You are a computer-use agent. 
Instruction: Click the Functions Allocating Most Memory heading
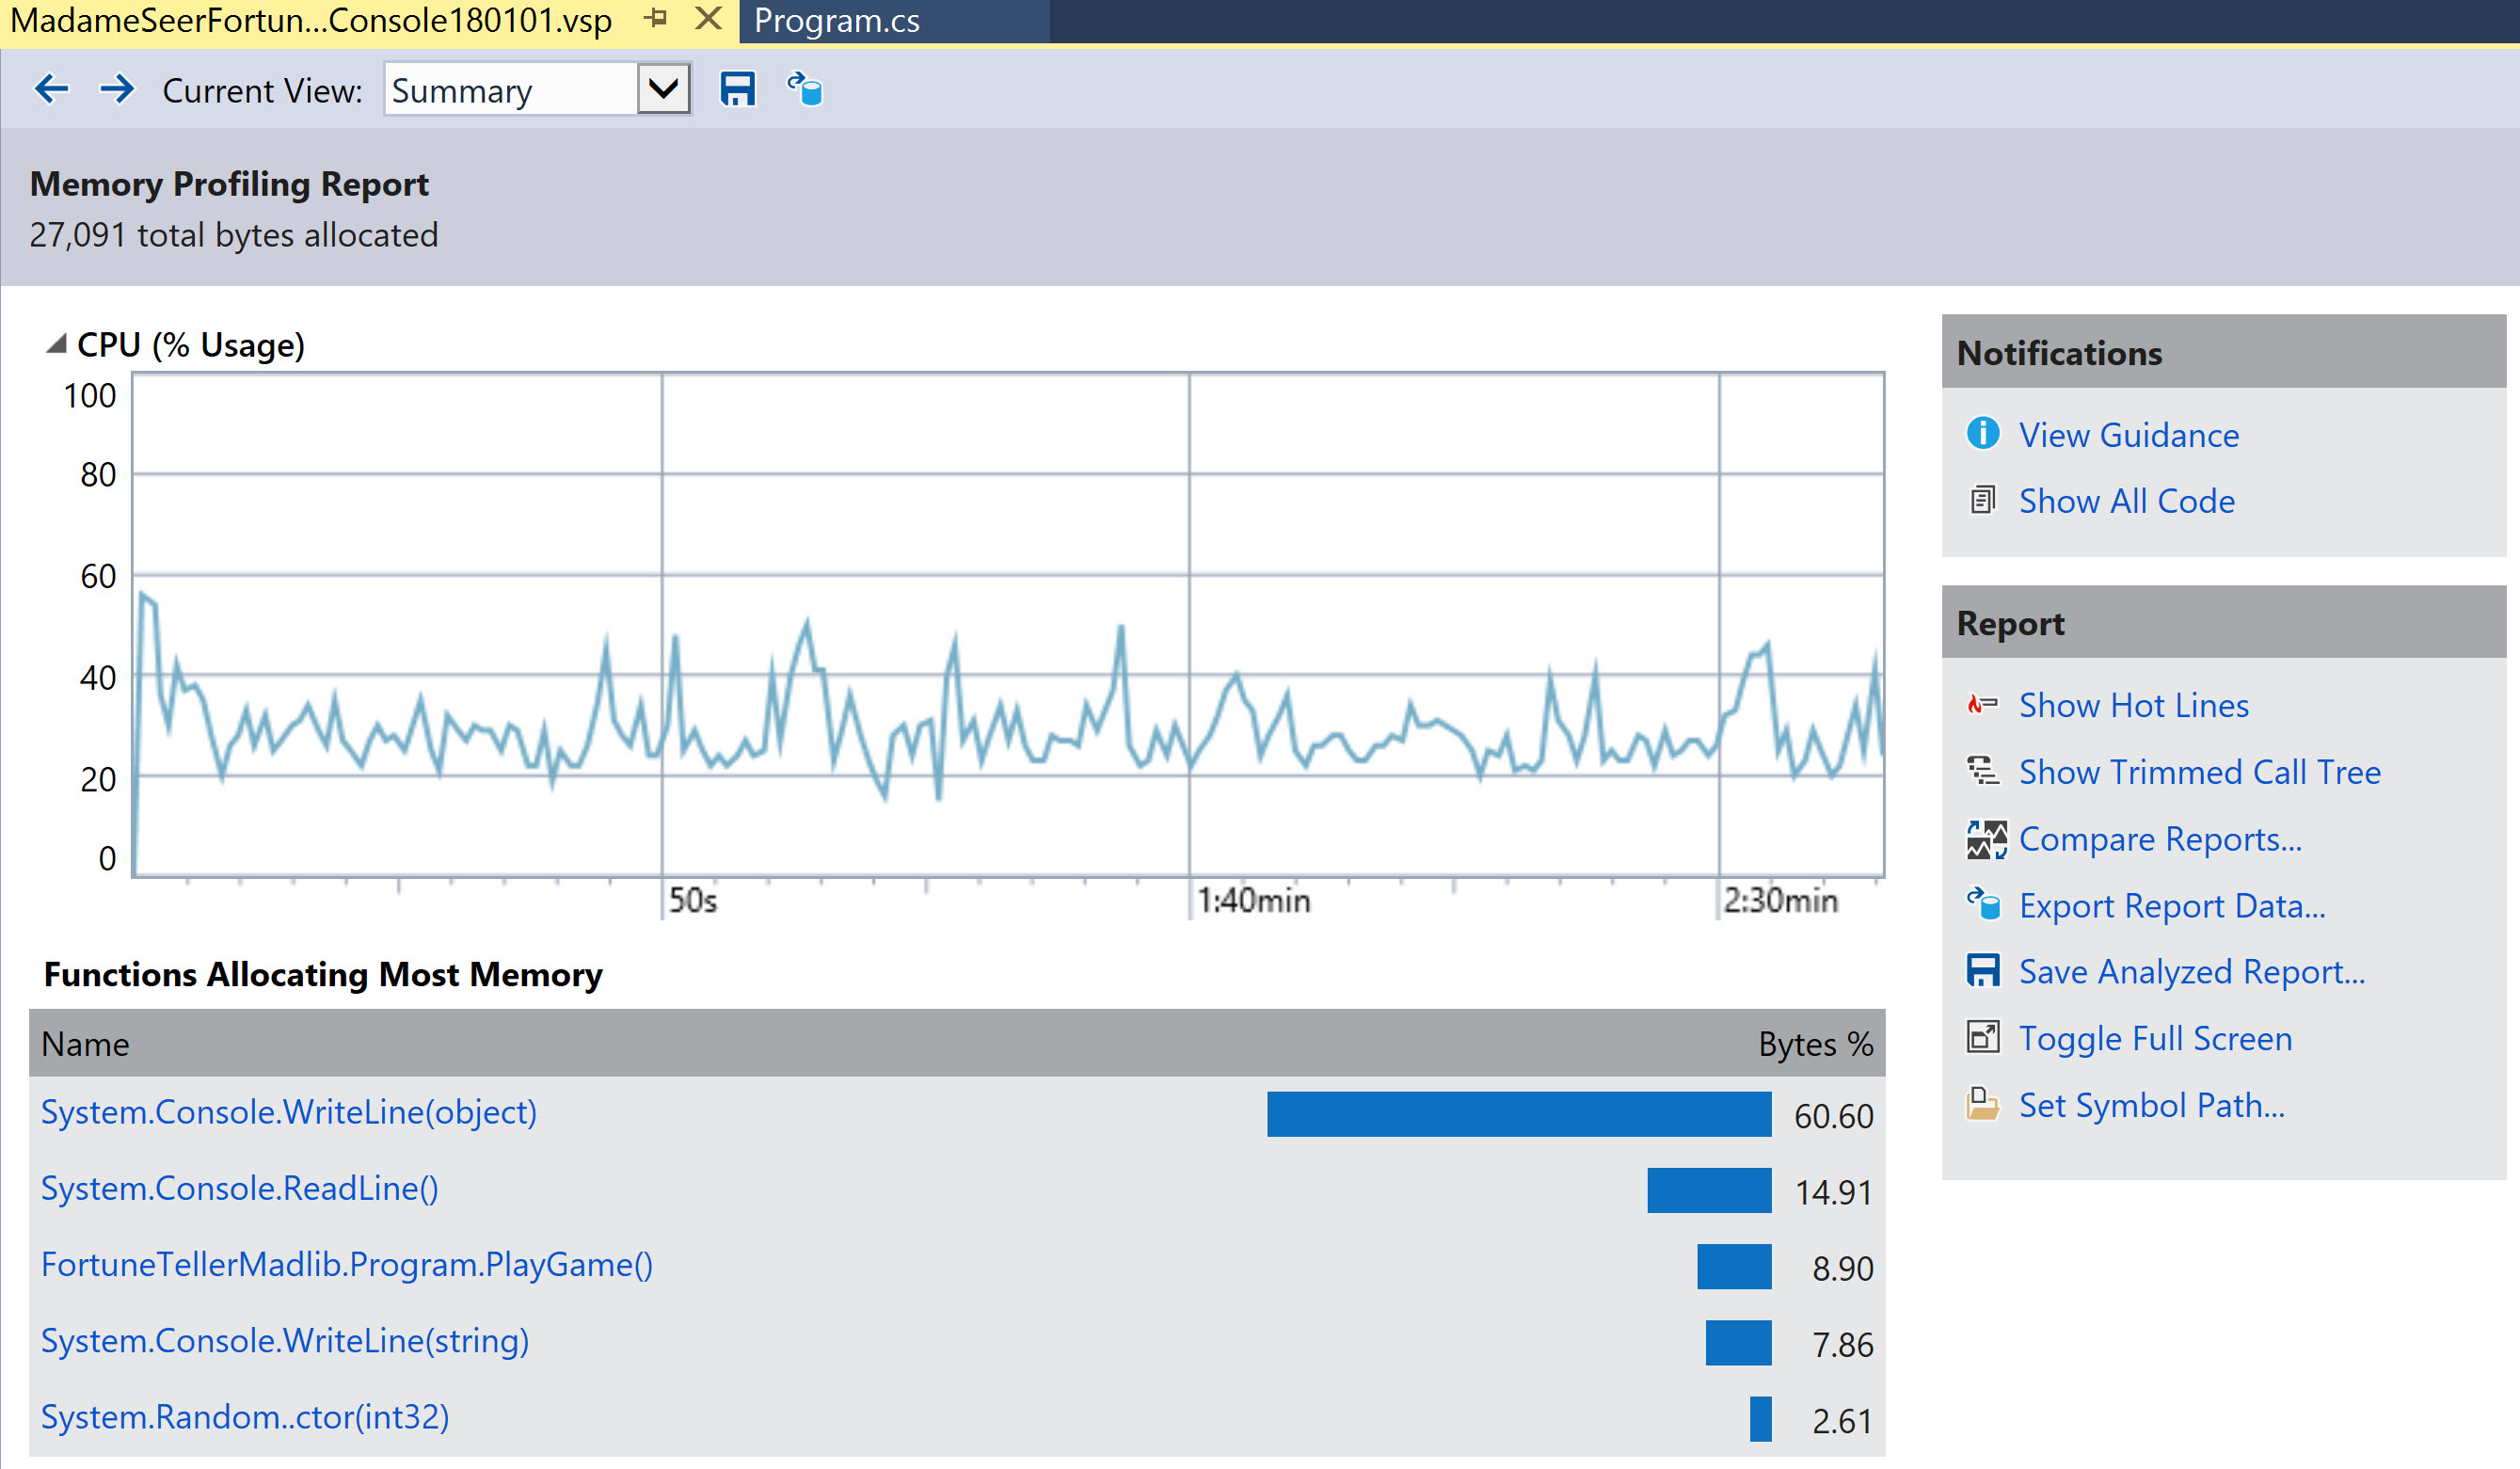point(323,974)
